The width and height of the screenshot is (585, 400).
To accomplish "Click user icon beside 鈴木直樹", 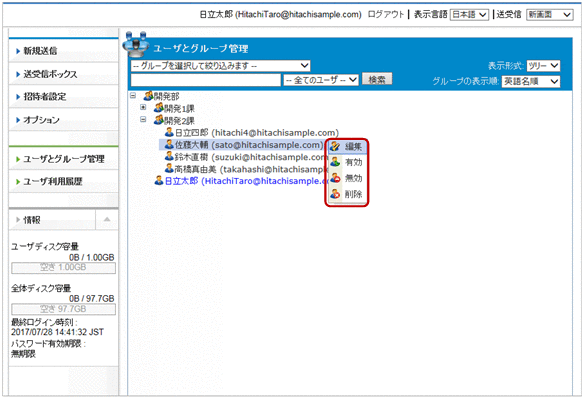I will (169, 156).
